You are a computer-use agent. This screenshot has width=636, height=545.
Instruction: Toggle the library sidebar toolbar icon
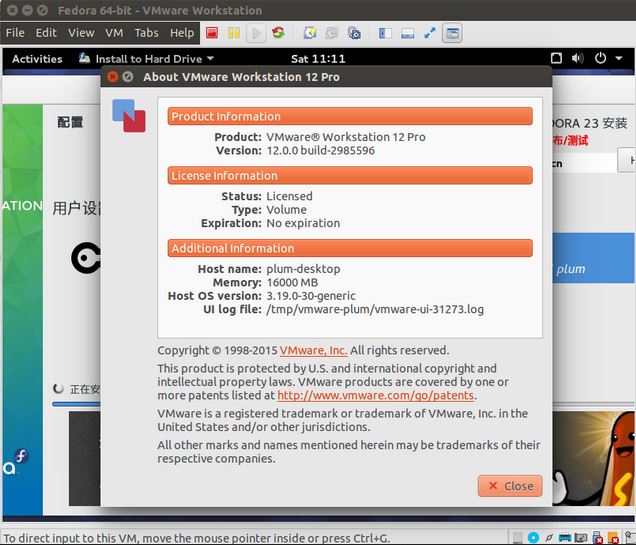(x=385, y=33)
